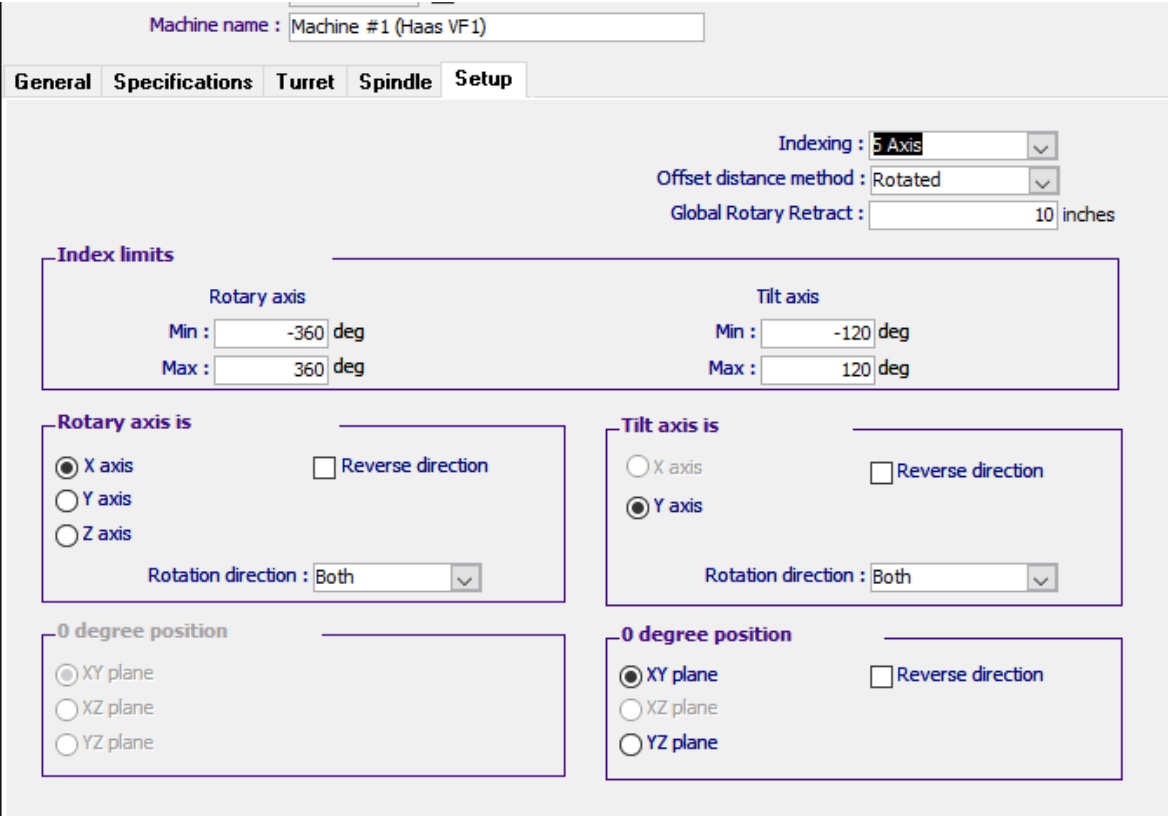
Task: Open the Specifications tab
Action: [x=183, y=83]
